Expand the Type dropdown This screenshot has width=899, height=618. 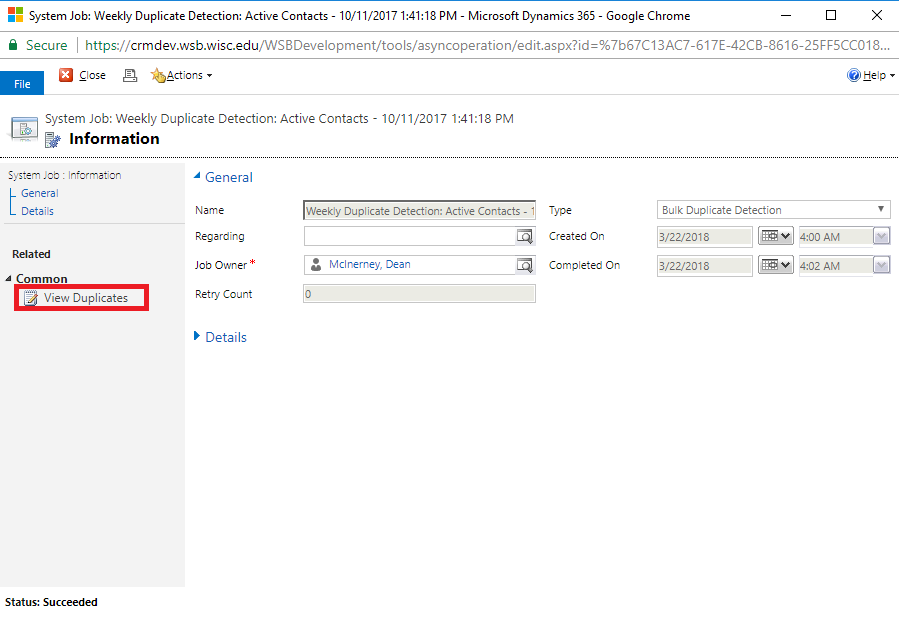(x=881, y=210)
